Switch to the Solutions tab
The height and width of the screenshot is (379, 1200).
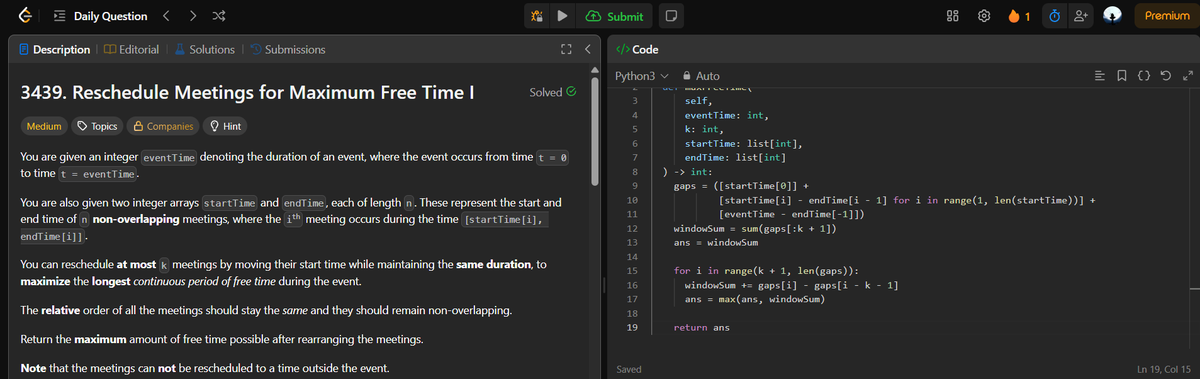click(x=204, y=49)
